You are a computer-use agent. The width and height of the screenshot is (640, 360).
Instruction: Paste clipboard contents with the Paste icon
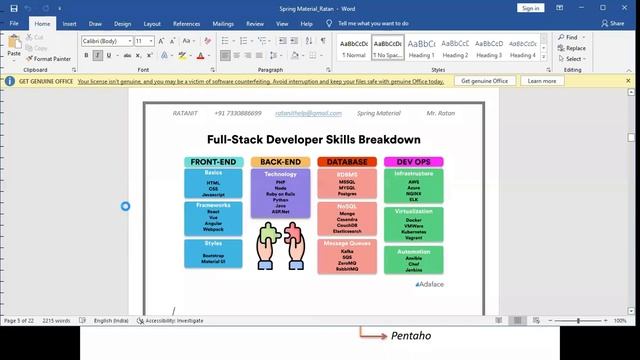(x=14, y=41)
